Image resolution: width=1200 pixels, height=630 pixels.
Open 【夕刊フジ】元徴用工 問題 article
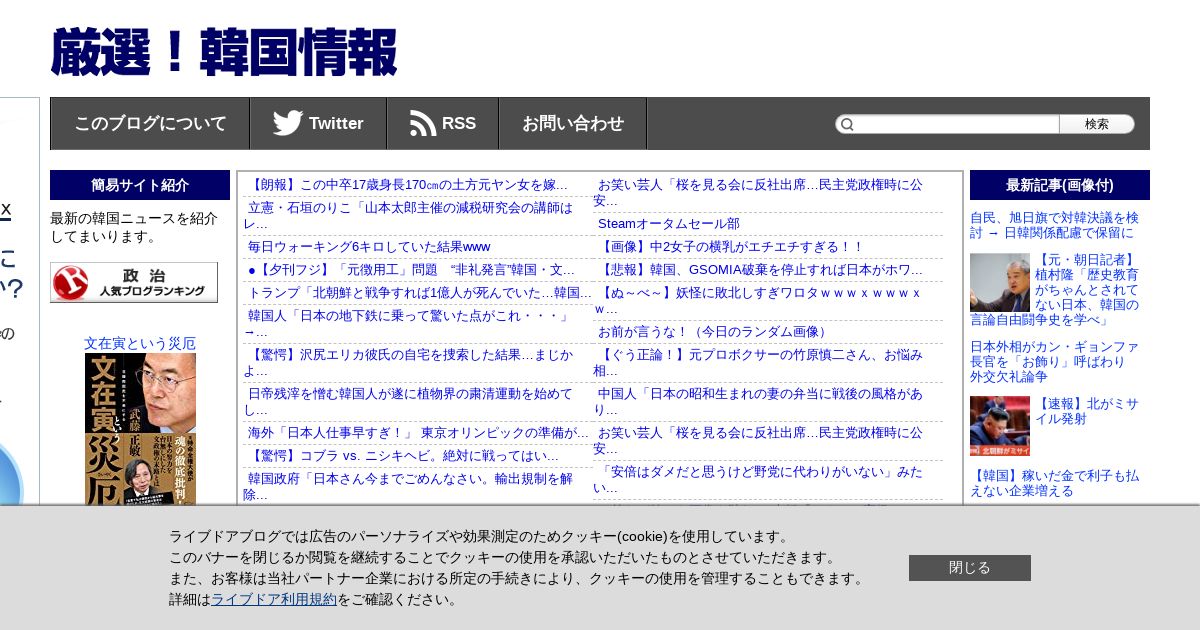click(x=411, y=269)
